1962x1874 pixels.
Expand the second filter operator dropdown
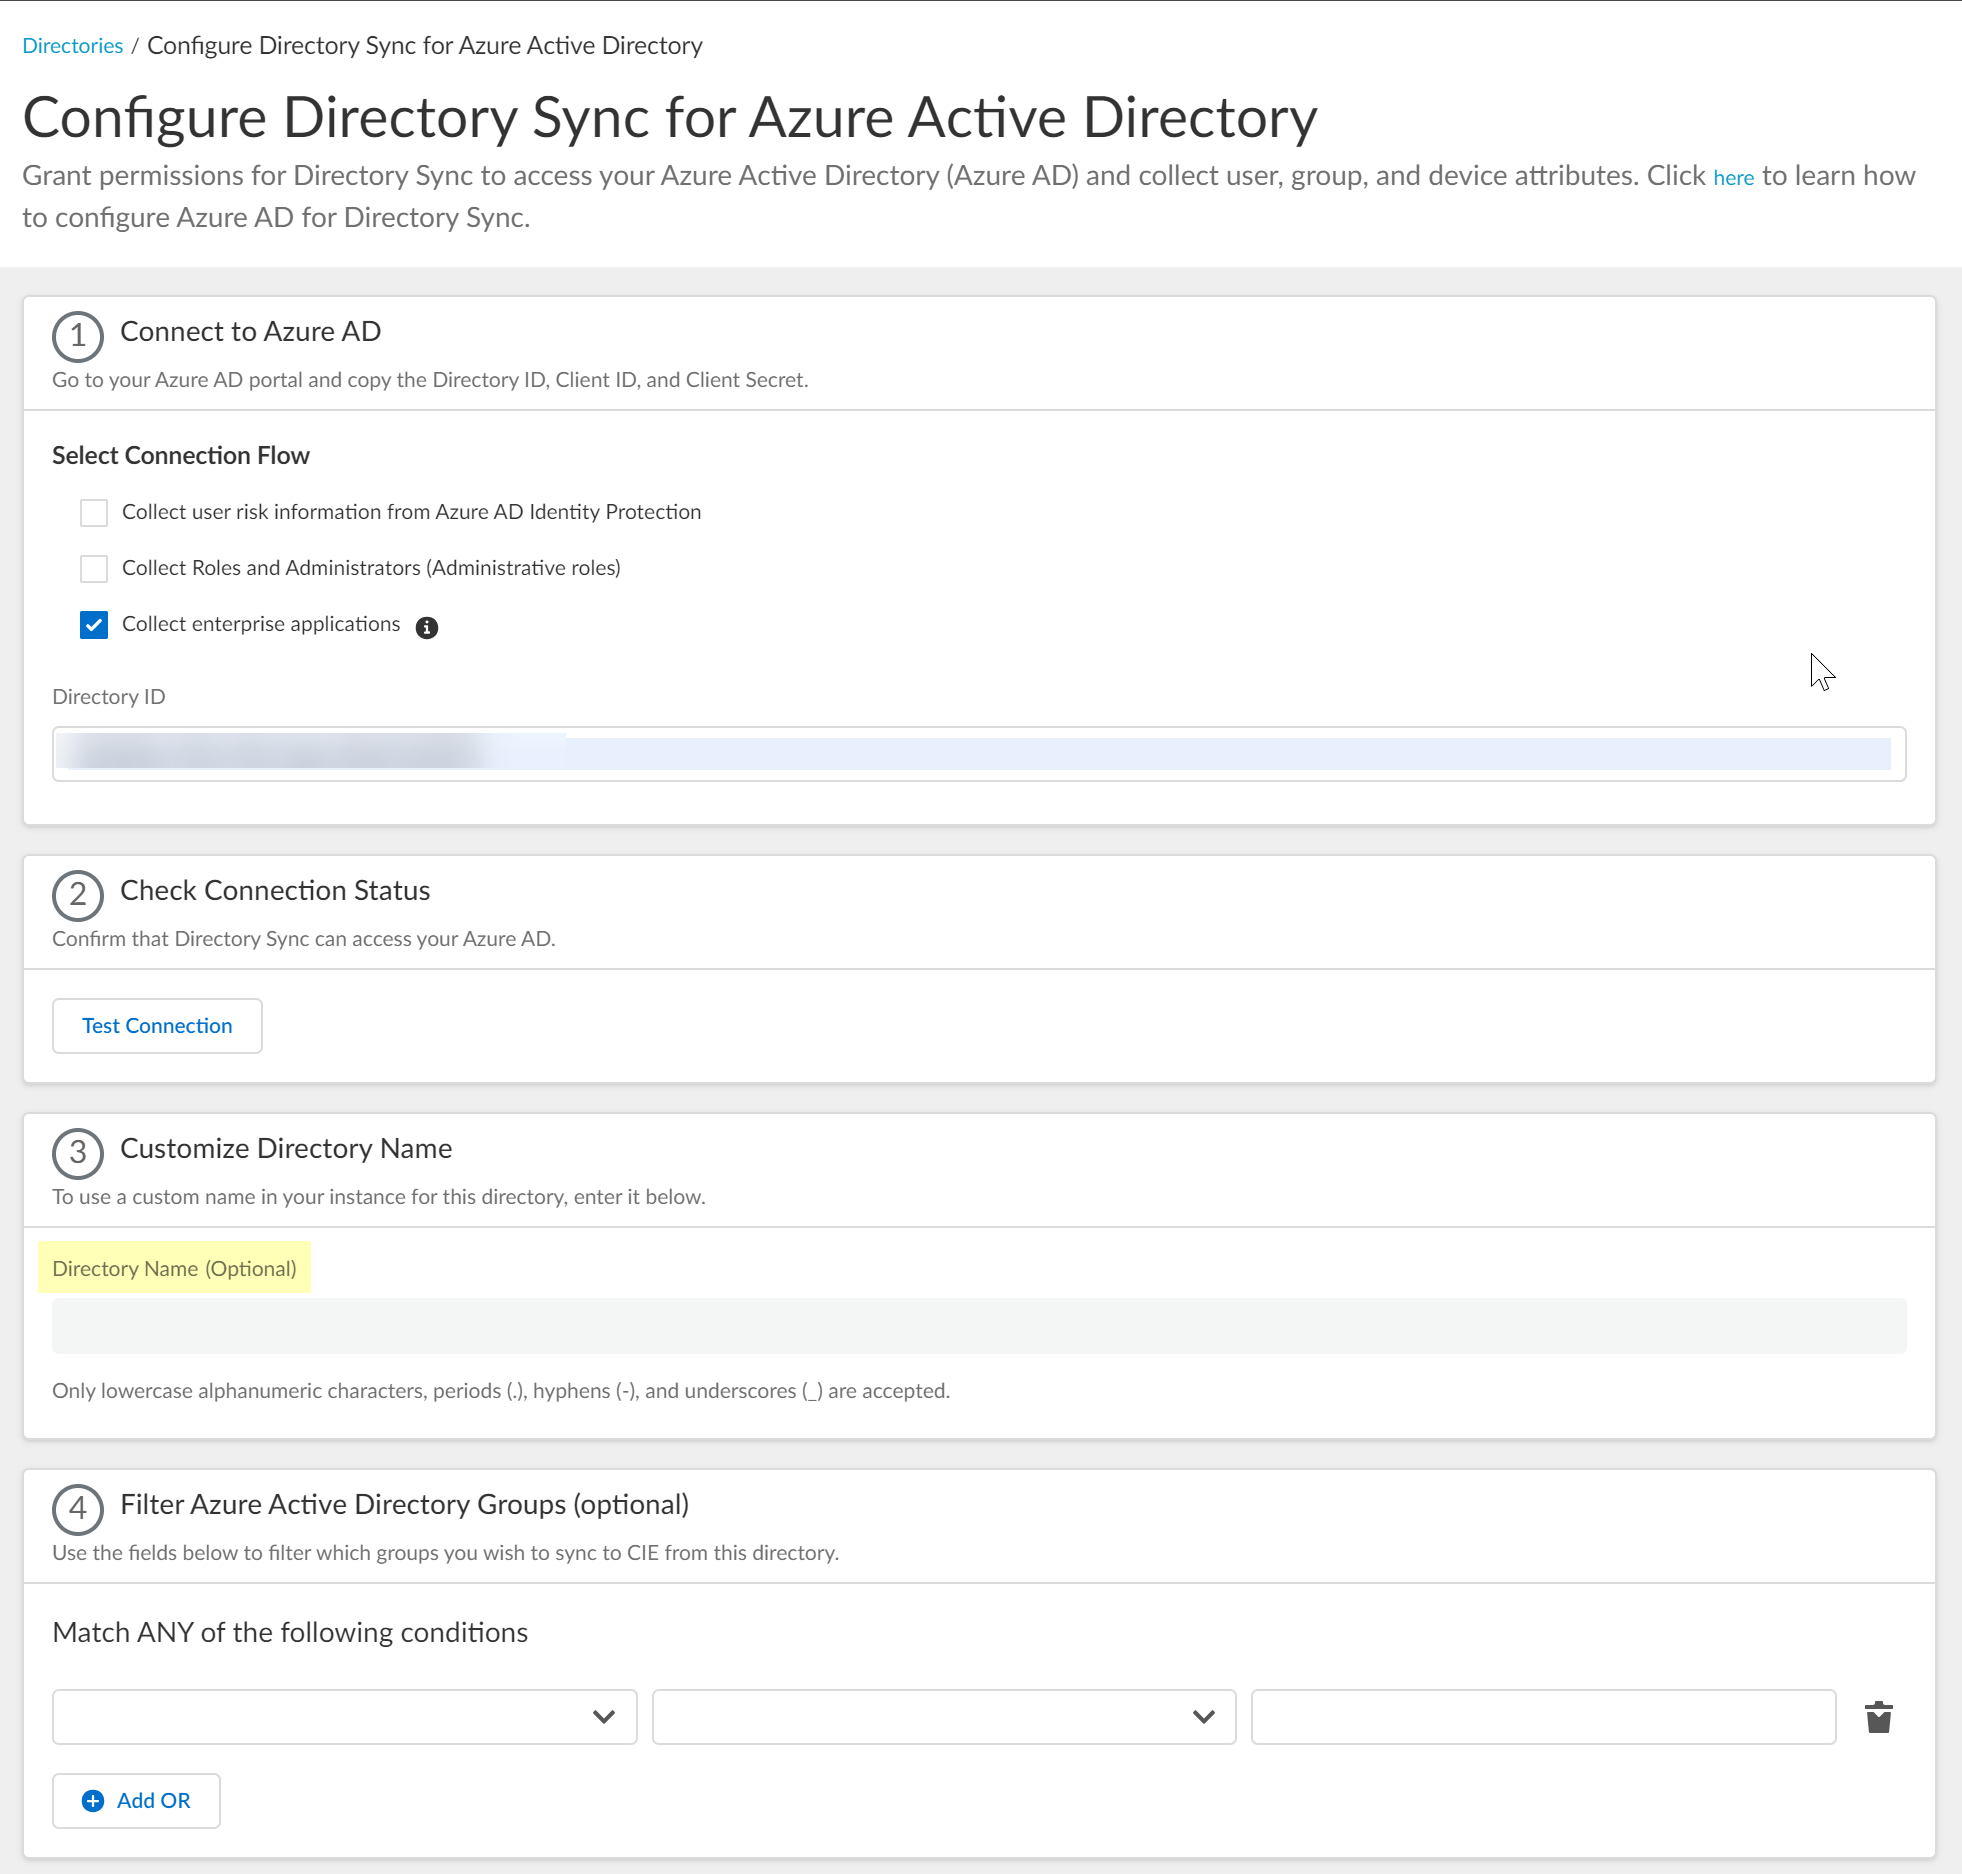[943, 1717]
